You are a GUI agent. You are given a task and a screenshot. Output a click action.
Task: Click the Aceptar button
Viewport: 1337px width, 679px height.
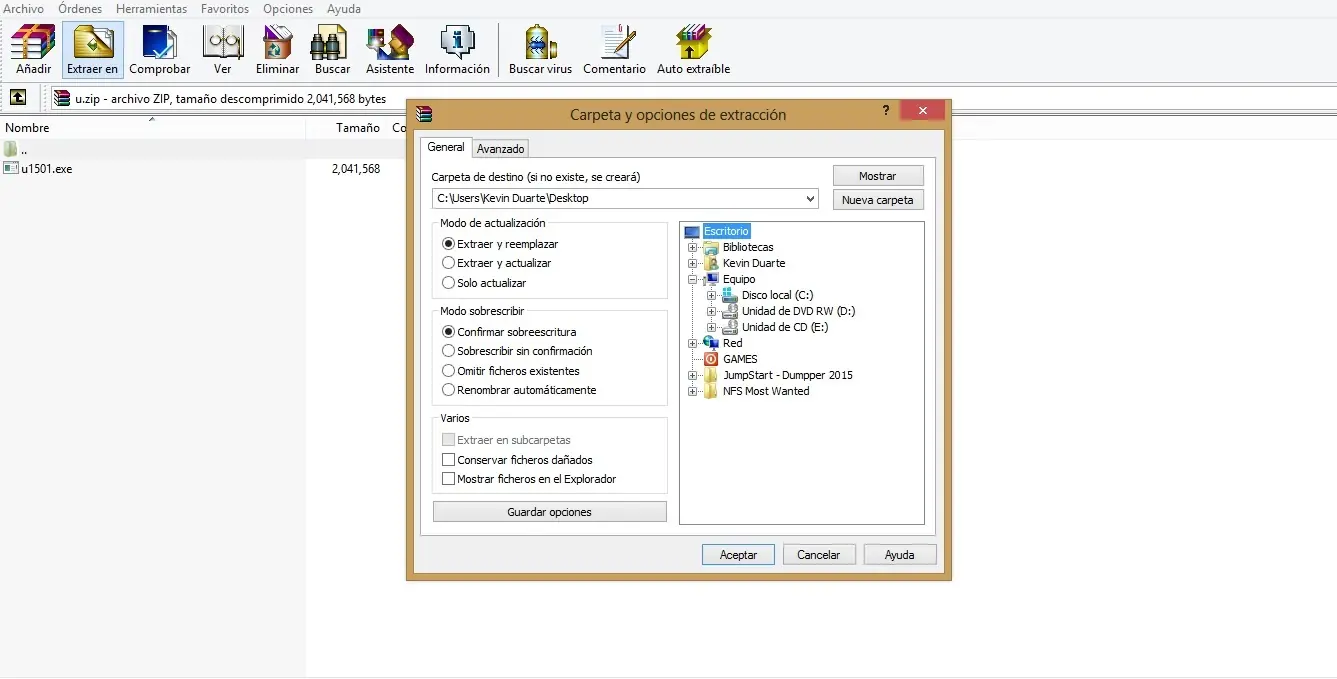click(738, 555)
